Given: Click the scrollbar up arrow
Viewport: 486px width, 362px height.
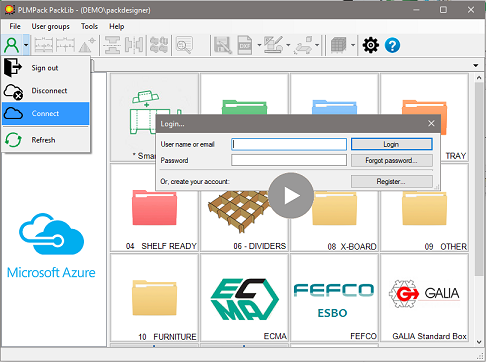Looking at the screenshot, I should 479,78.
